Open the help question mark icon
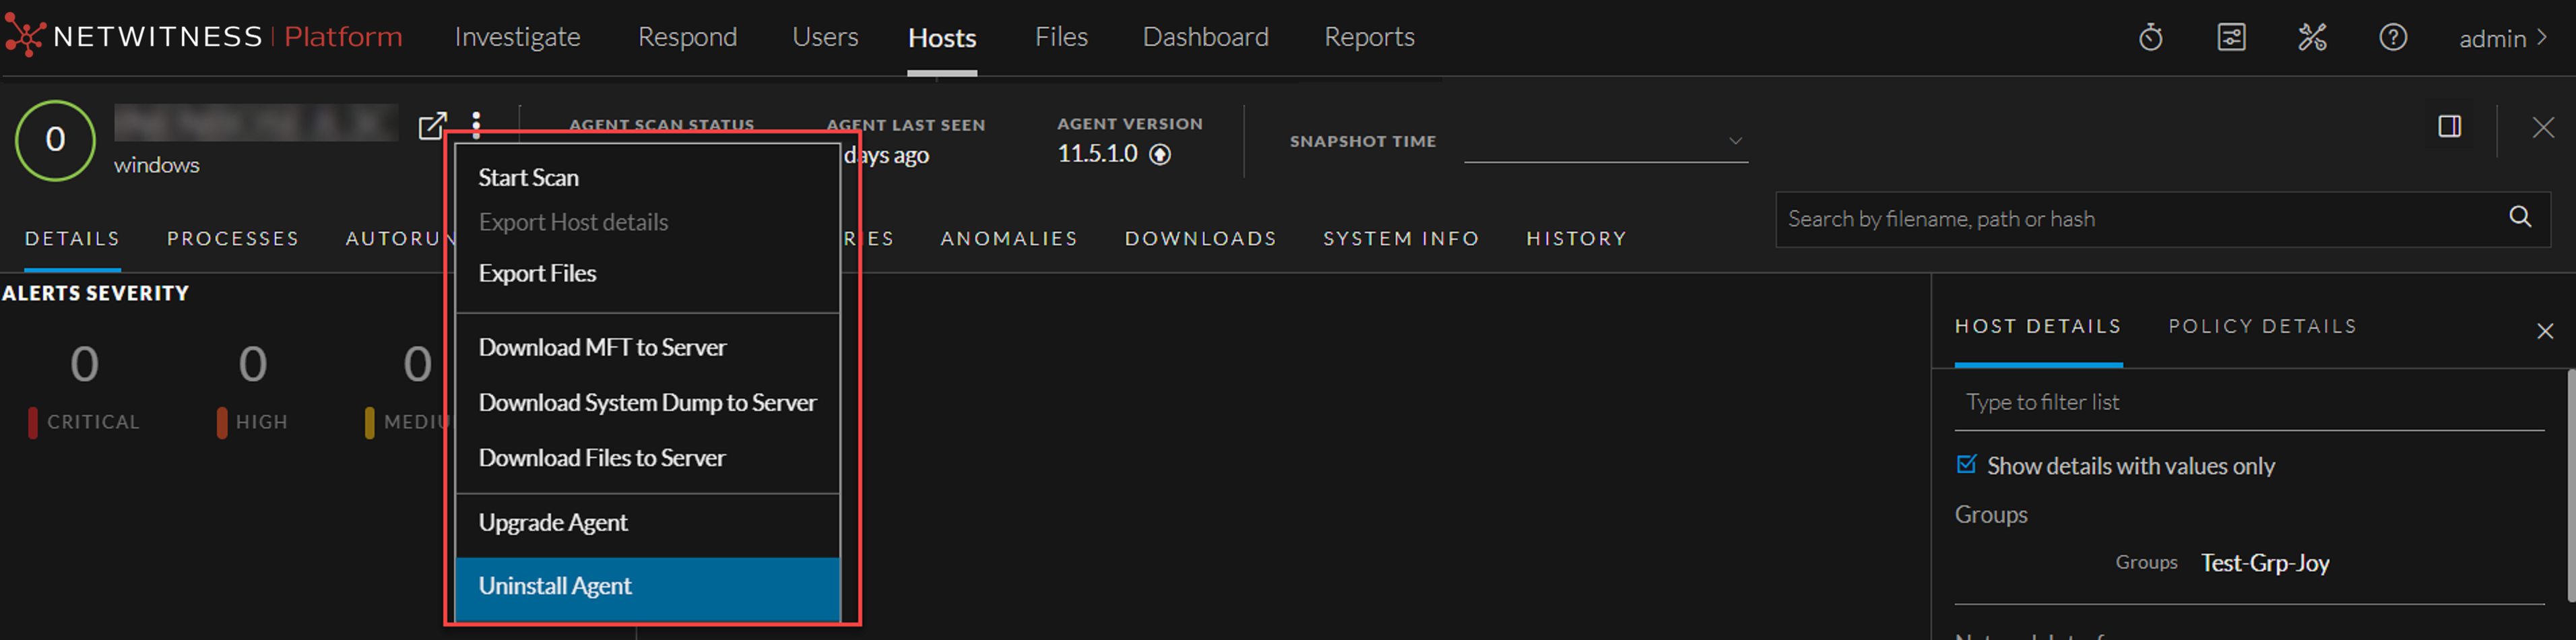The height and width of the screenshot is (640, 2576). pos(2393,37)
